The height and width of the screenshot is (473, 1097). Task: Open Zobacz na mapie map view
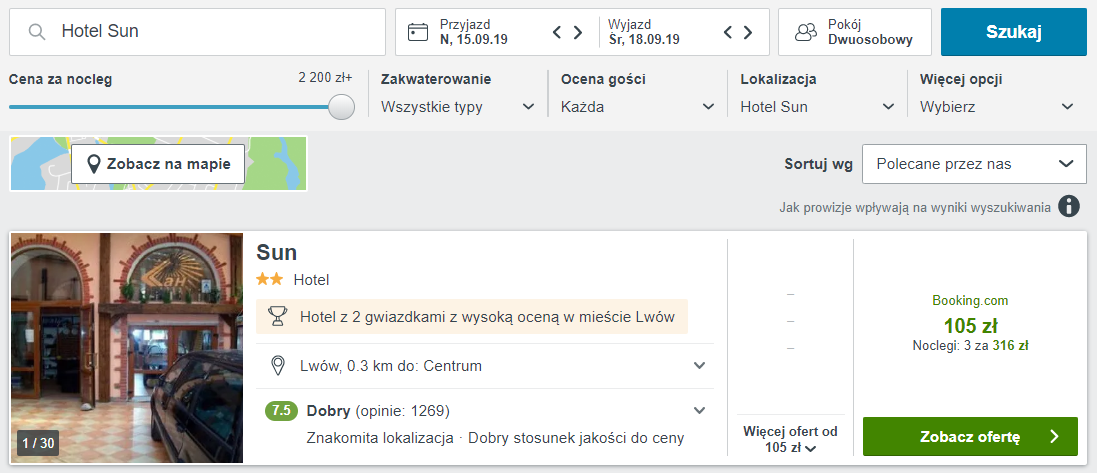pos(158,164)
